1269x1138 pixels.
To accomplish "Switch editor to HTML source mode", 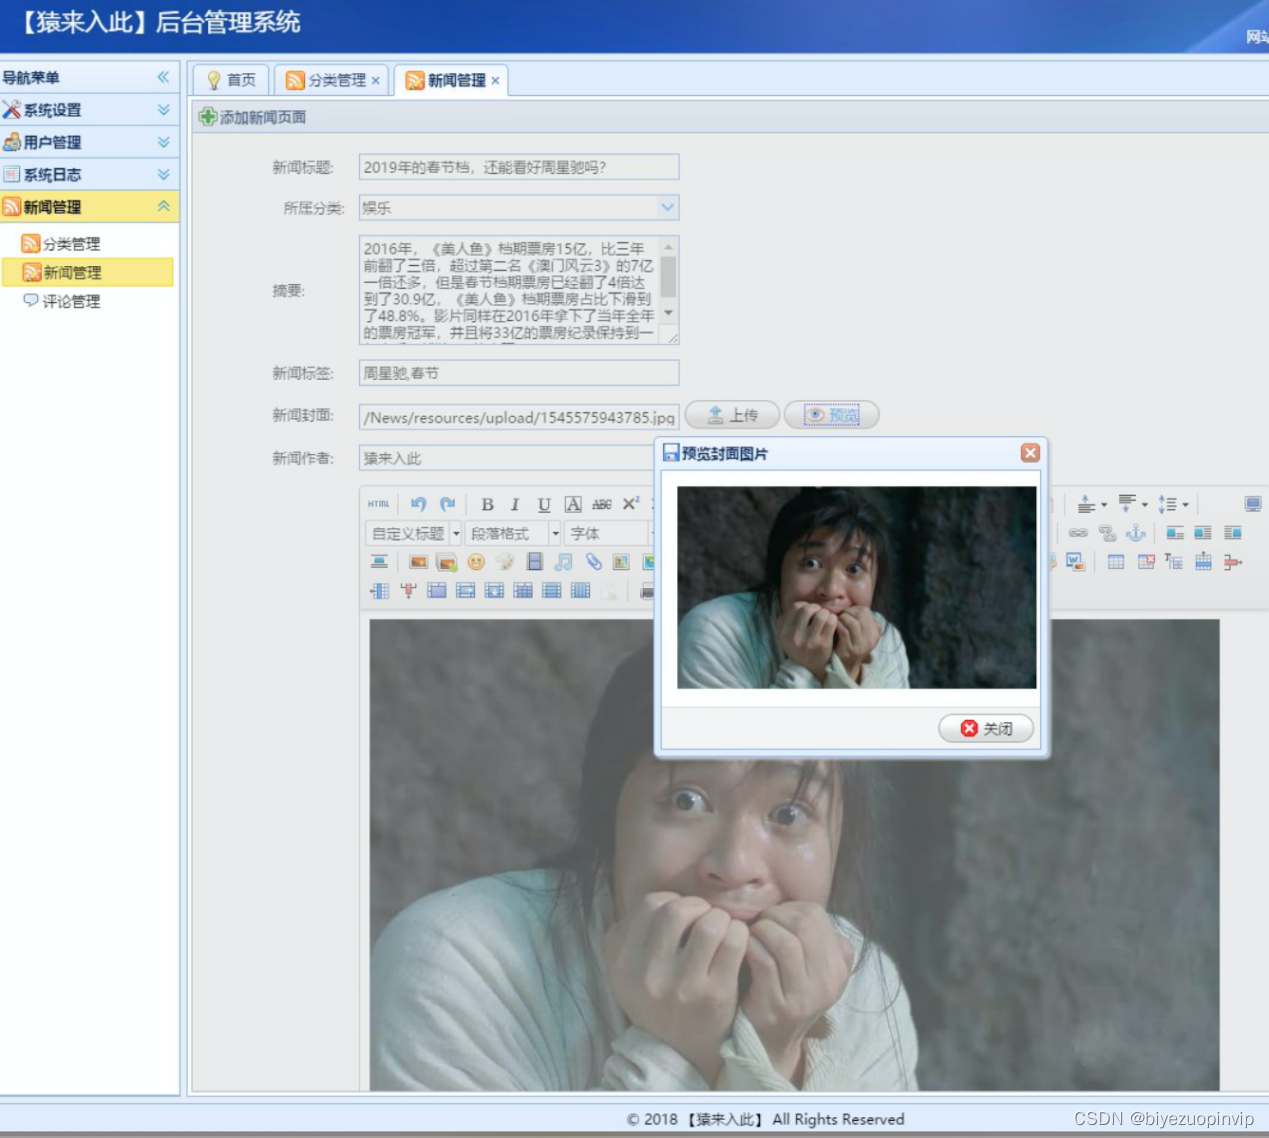I will pyautogui.click(x=378, y=504).
